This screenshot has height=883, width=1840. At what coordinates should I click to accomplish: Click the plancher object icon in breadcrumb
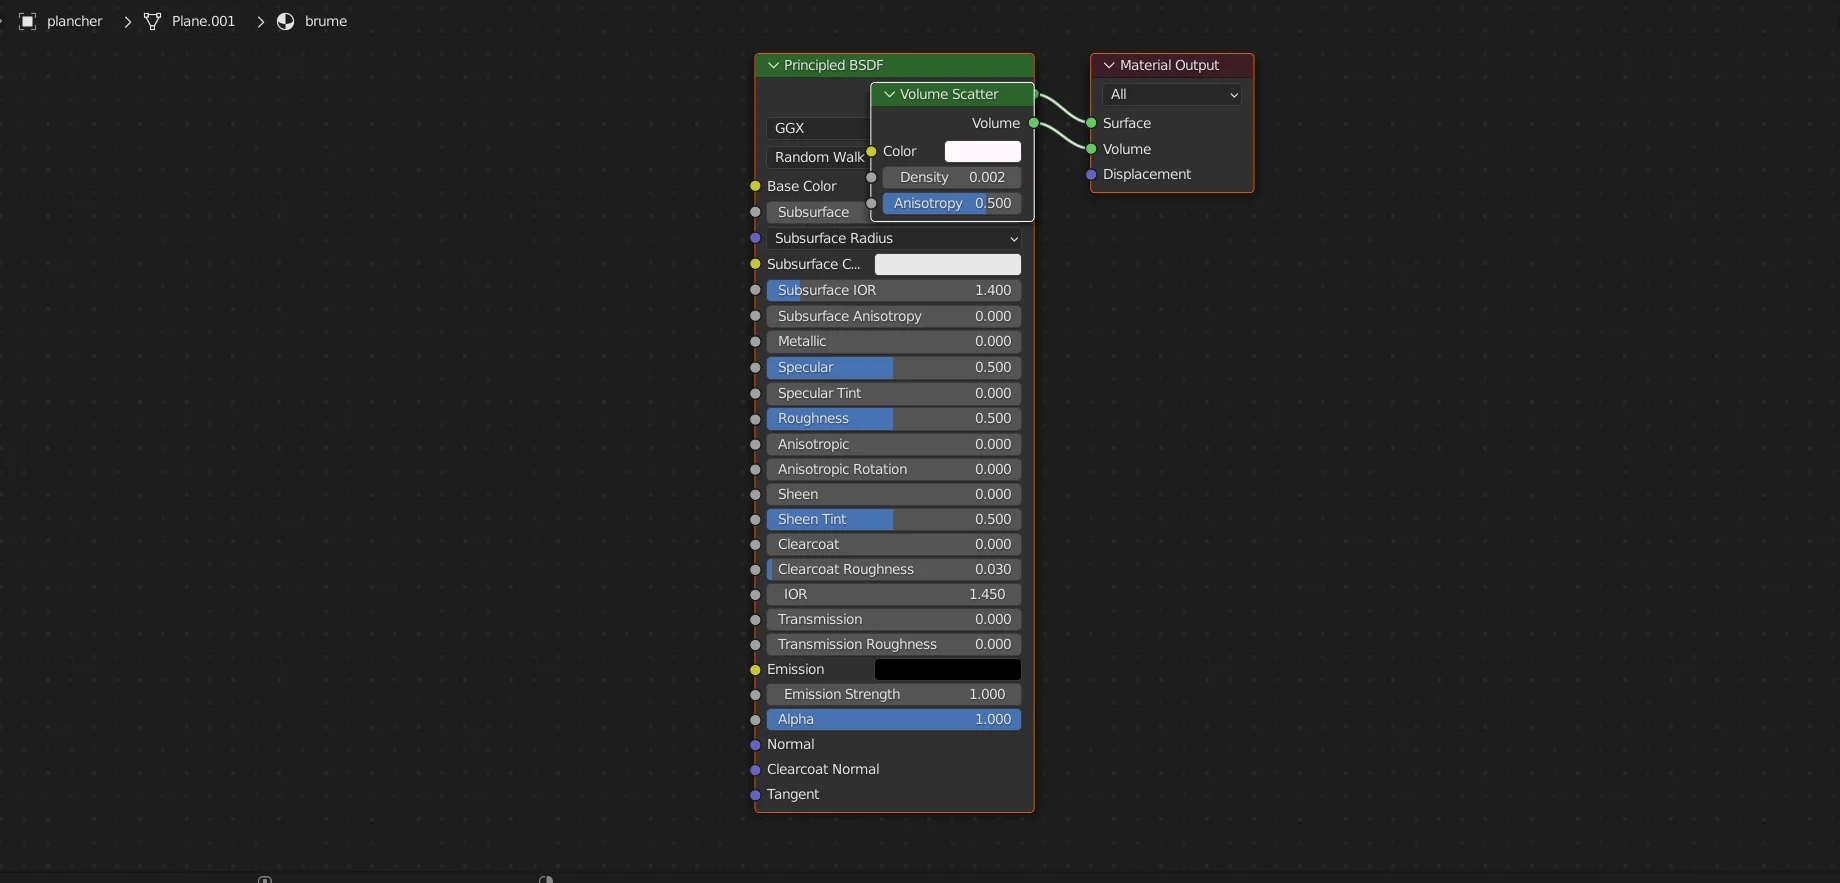[28, 21]
